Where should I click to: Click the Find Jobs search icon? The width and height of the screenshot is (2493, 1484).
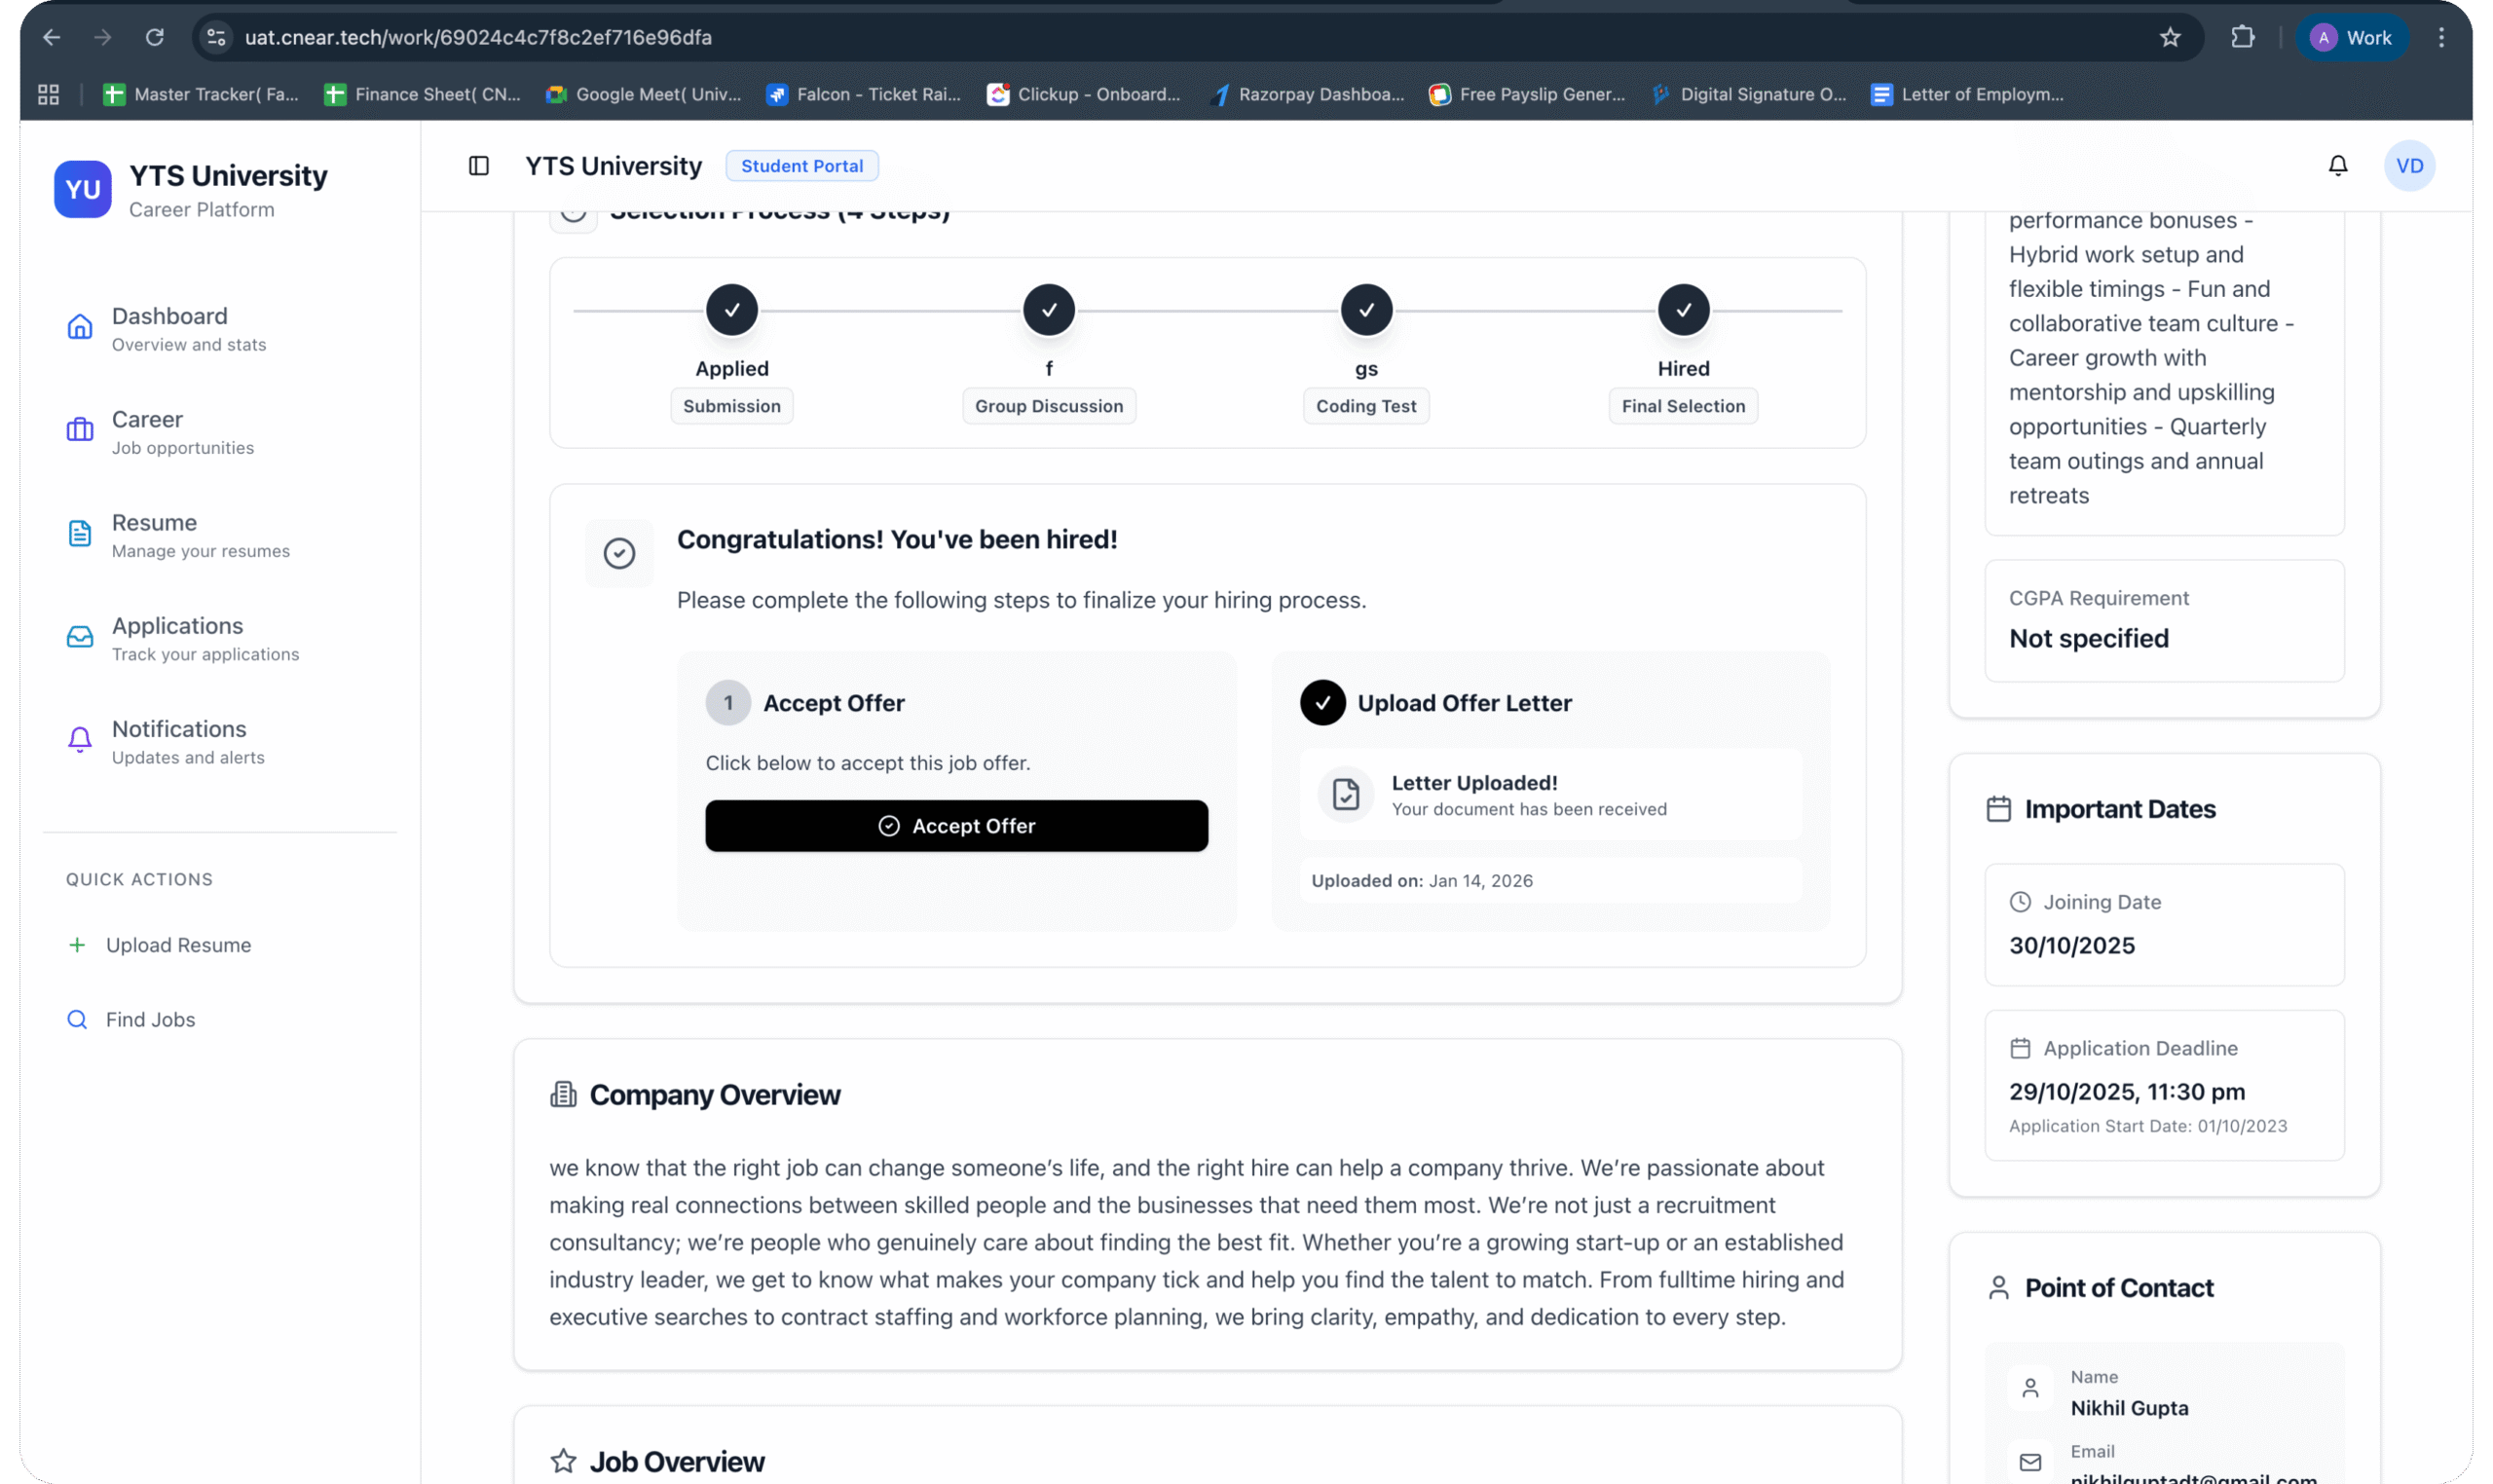77,1019
